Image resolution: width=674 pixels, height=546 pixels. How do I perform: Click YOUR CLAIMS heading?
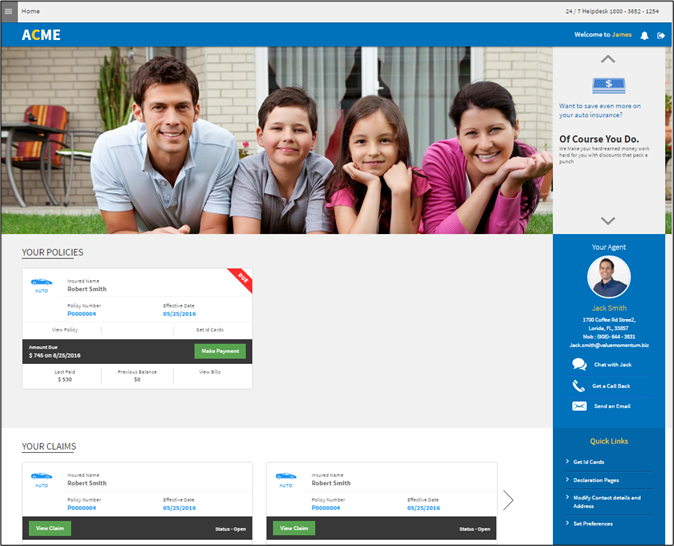click(x=49, y=446)
